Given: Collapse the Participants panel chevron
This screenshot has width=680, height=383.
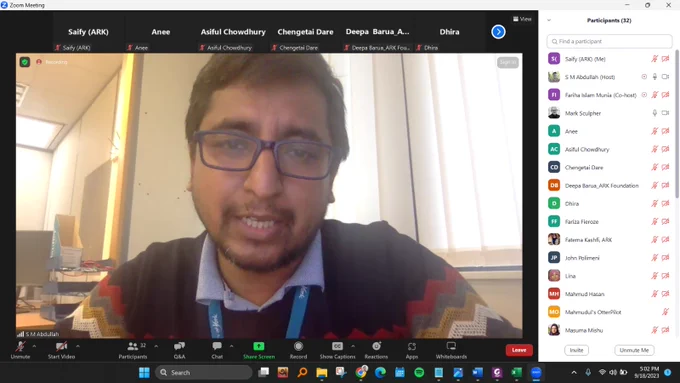Looking at the screenshot, I should click(x=549, y=20).
